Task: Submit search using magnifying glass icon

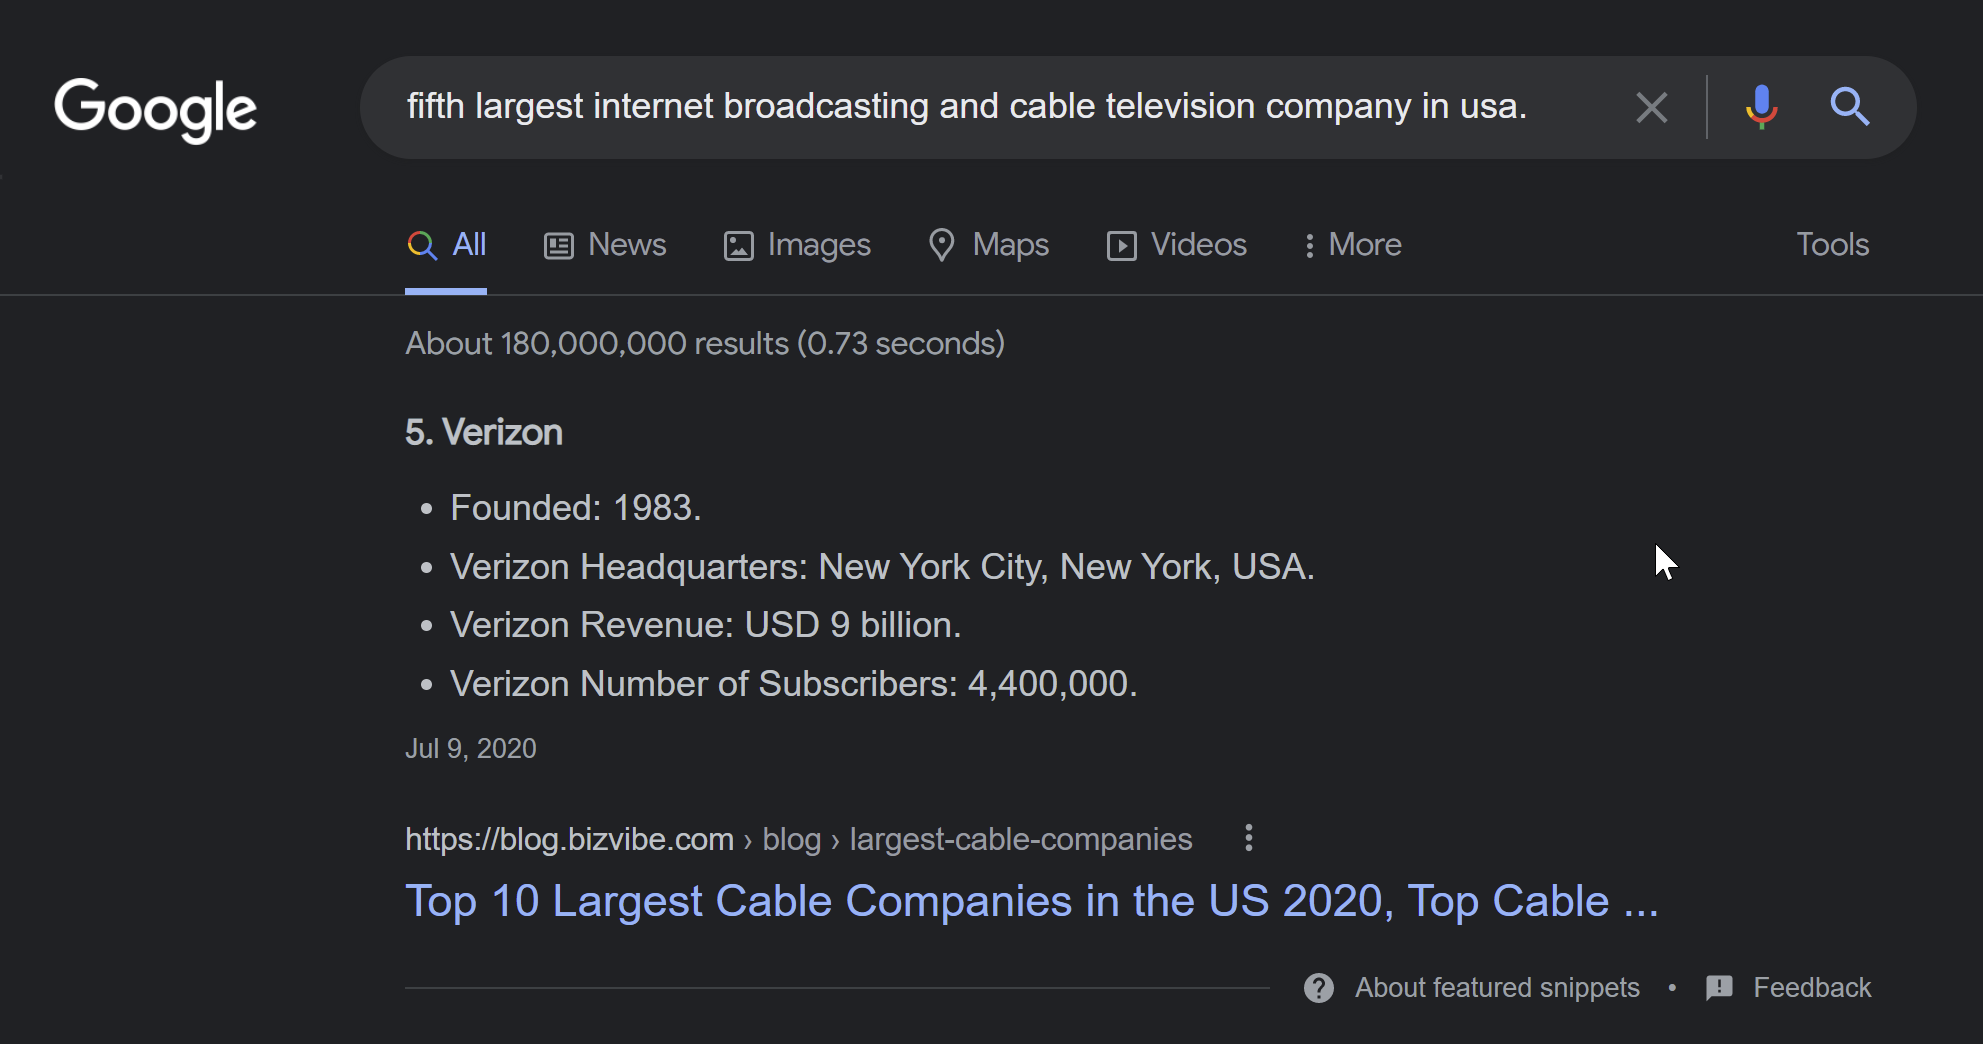Action: [x=1849, y=106]
